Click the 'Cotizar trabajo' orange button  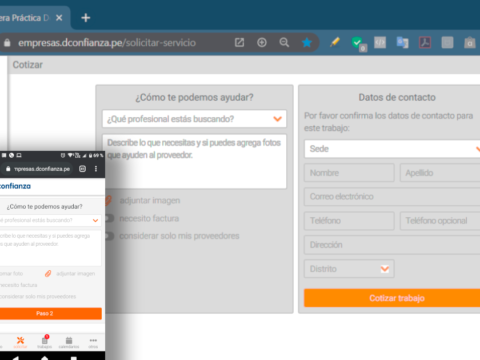click(392, 298)
